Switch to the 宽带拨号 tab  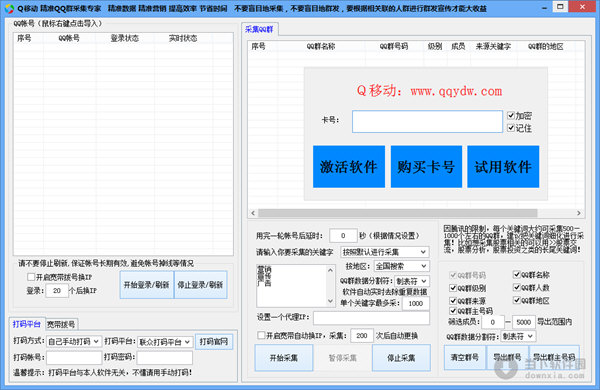click(61, 325)
